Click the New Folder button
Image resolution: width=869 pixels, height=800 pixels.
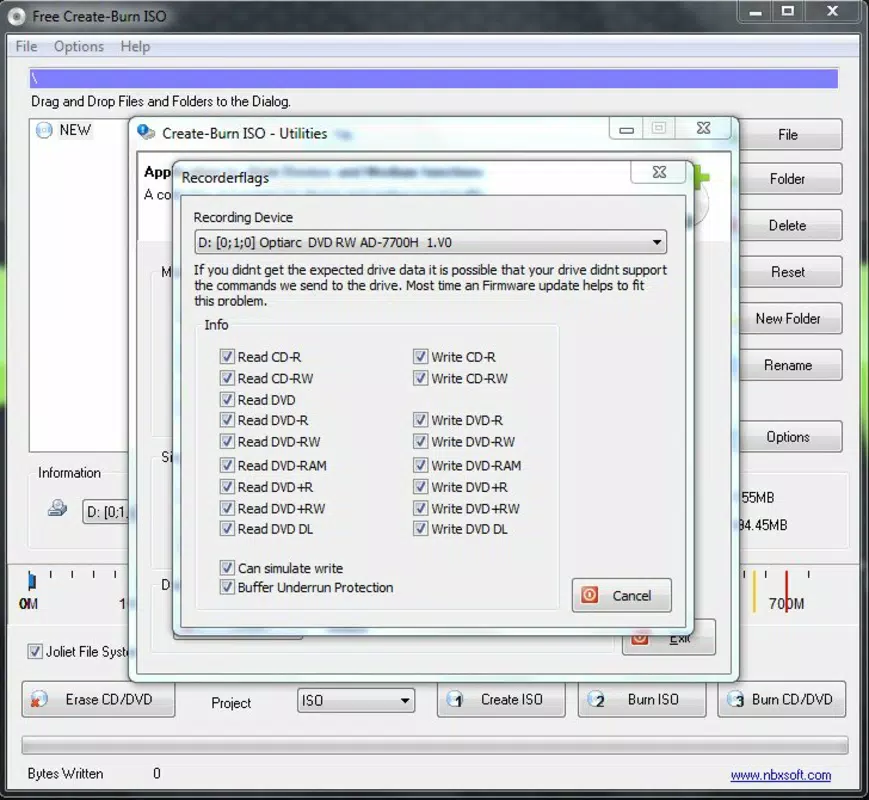(x=790, y=318)
